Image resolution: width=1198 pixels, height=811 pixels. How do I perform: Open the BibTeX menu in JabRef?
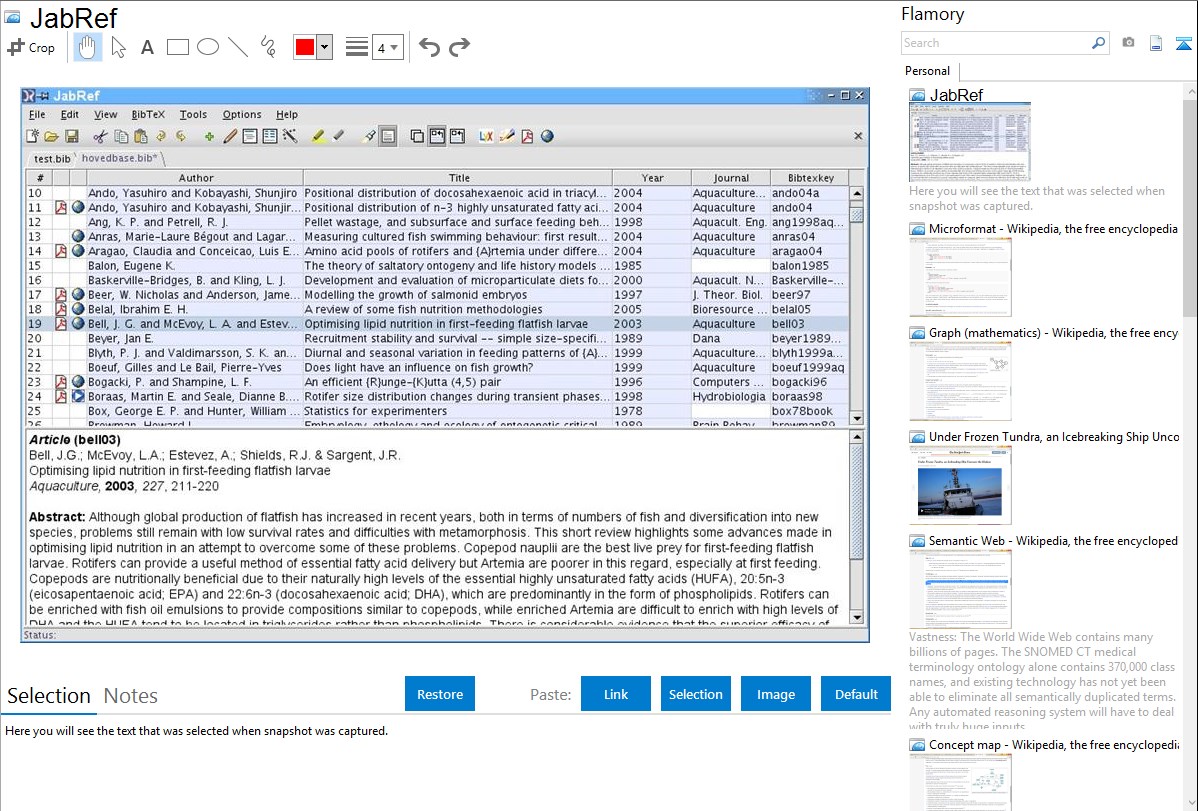[148, 115]
